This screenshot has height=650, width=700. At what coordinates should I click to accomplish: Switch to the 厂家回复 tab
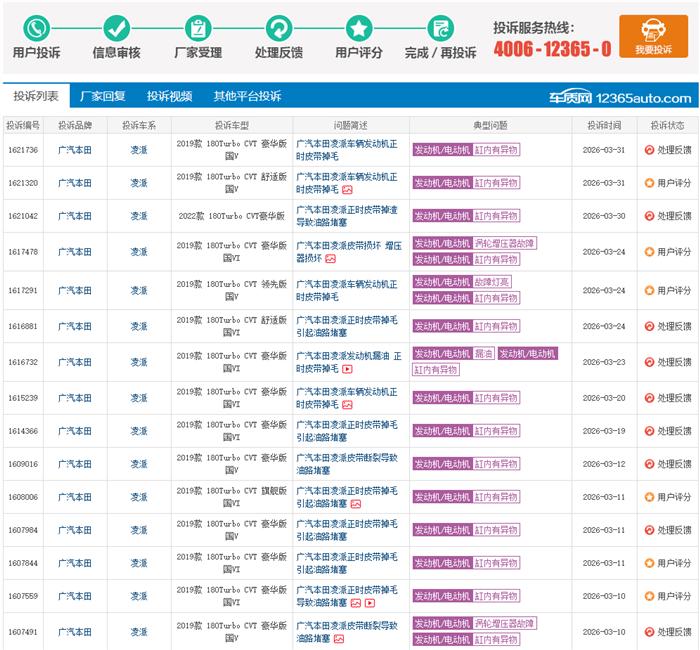[102, 97]
